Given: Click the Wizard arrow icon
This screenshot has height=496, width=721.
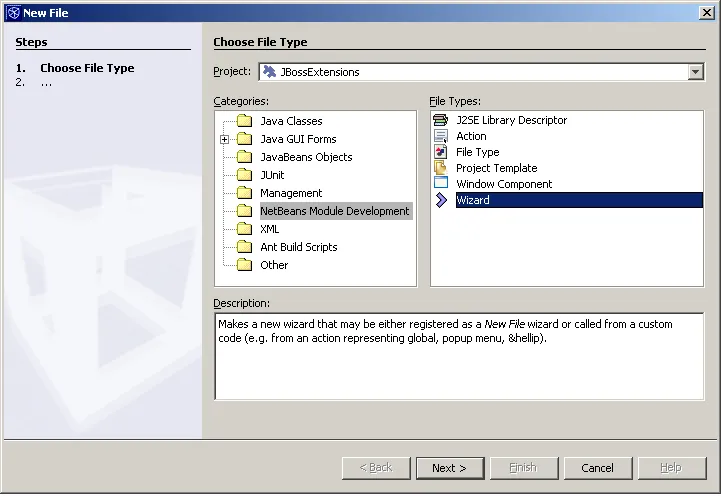Looking at the screenshot, I should point(441,200).
